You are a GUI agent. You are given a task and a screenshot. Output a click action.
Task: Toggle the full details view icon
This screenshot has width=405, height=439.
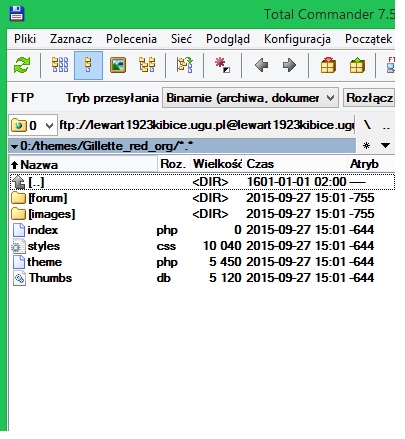pyautogui.click(x=88, y=65)
